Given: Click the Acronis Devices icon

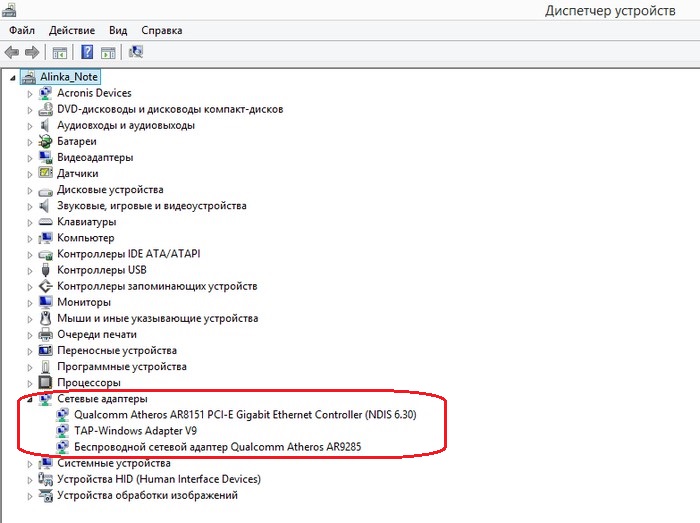Looking at the screenshot, I should click(45, 93).
